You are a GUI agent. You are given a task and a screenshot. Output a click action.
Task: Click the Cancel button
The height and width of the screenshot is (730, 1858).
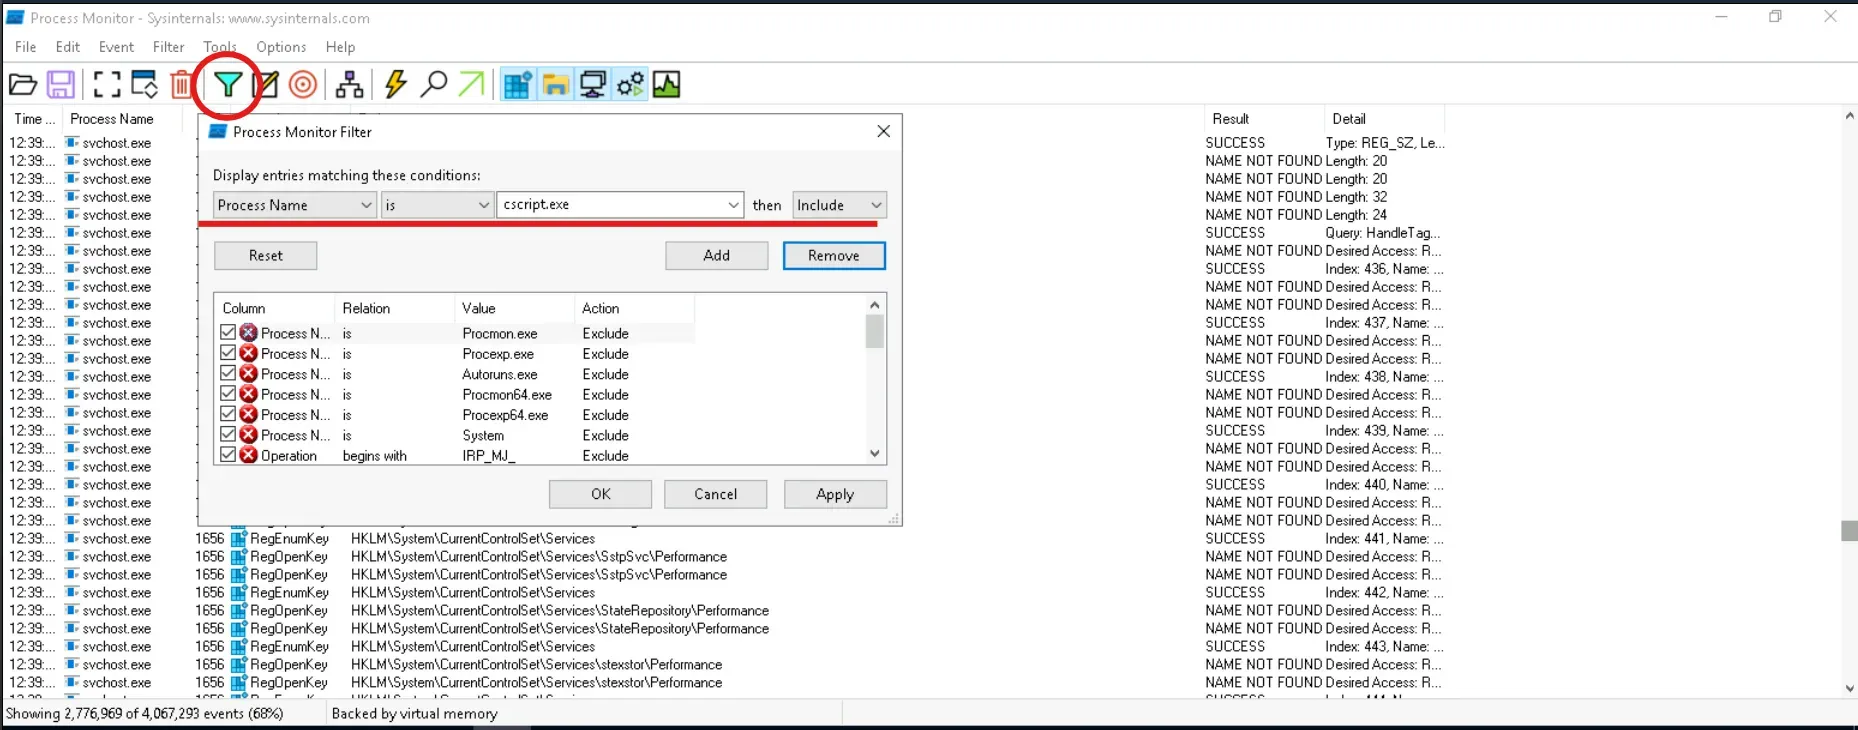[716, 494]
